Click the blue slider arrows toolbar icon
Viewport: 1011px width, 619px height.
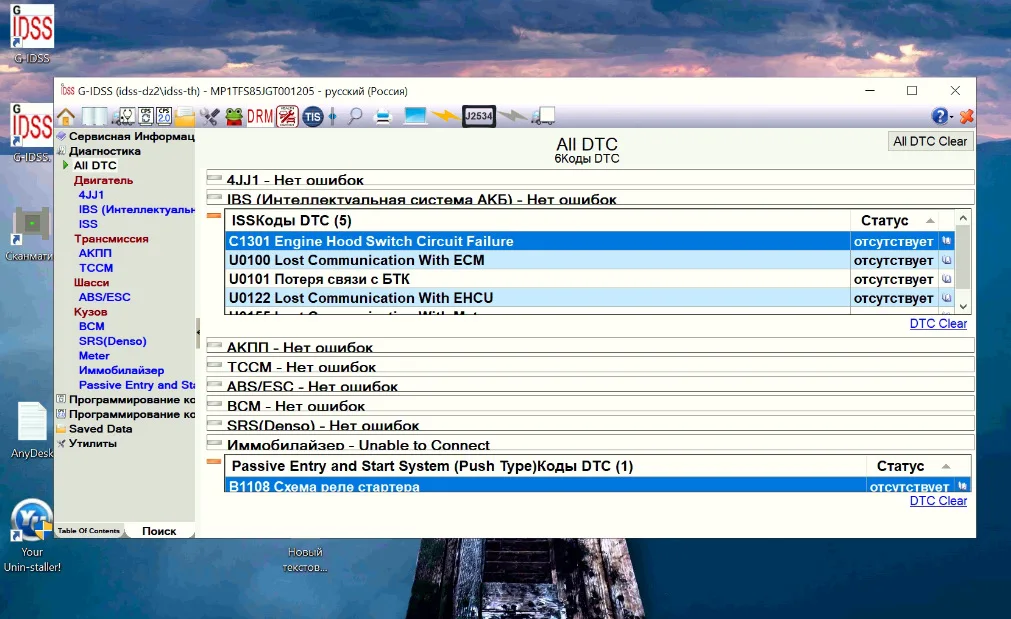pos(333,117)
